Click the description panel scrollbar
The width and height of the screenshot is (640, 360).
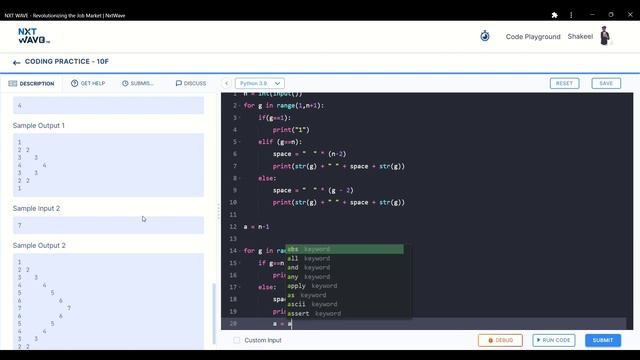click(214, 313)
